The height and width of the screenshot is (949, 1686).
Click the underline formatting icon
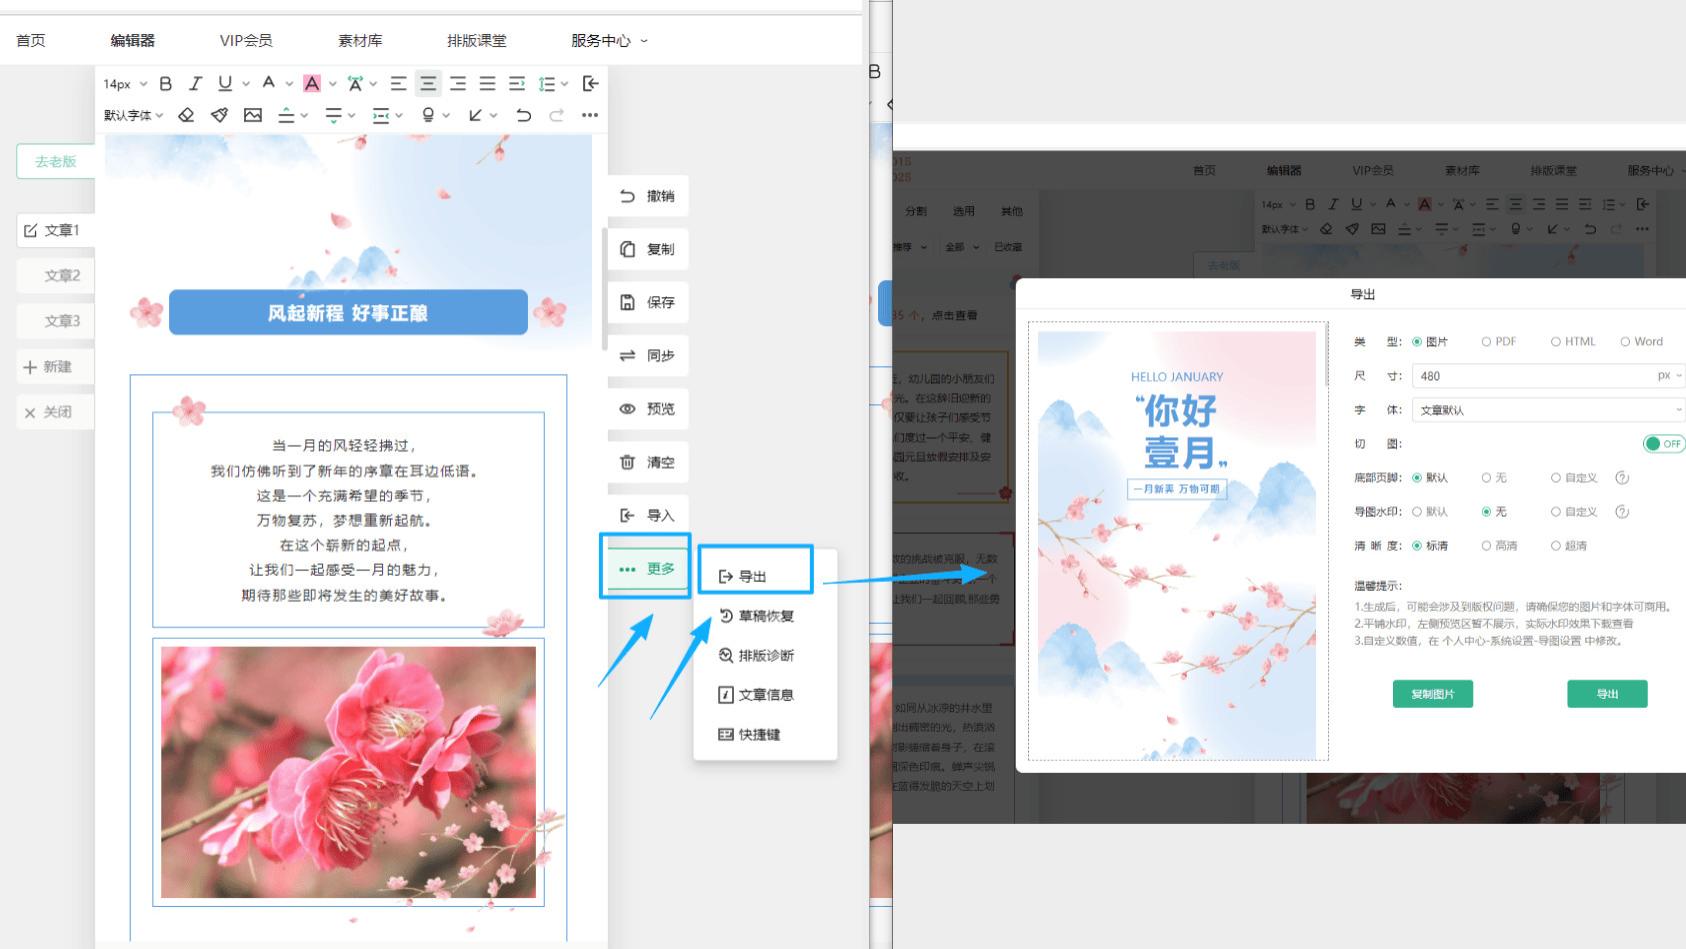point(225,83)
